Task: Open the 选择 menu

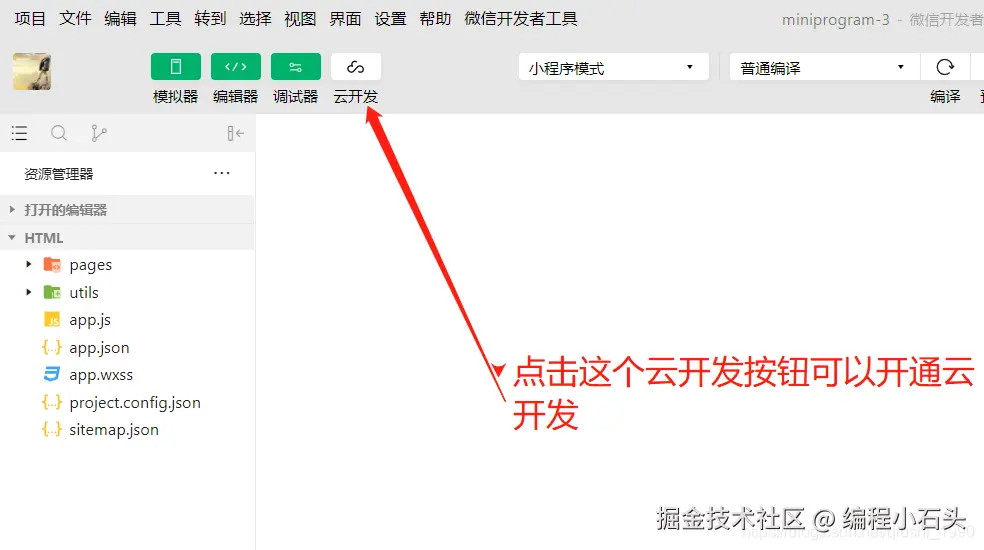Action: [x=255, y=19]
